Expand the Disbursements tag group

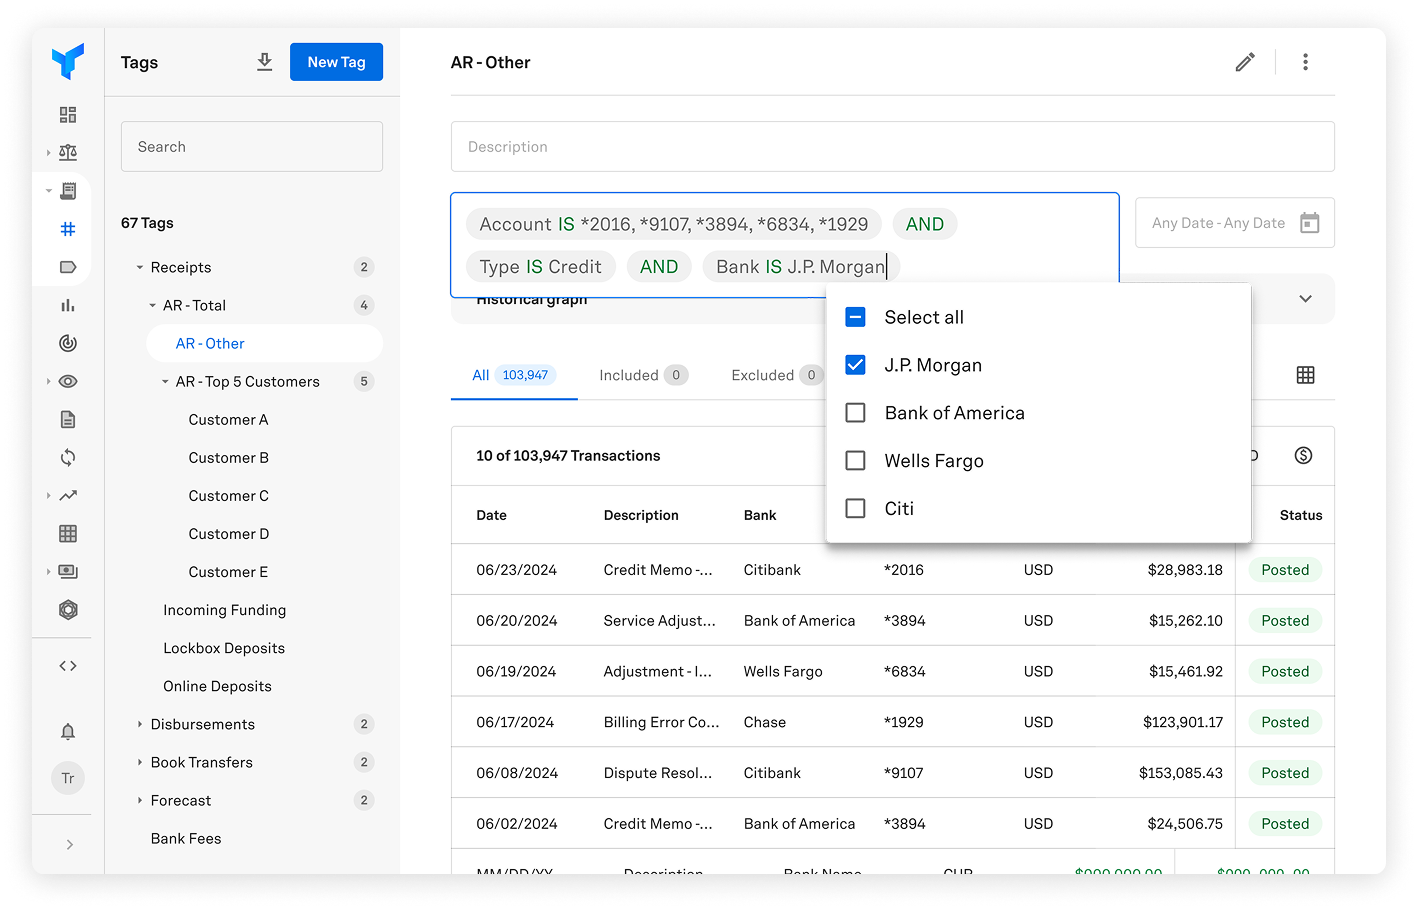(140, 724)
